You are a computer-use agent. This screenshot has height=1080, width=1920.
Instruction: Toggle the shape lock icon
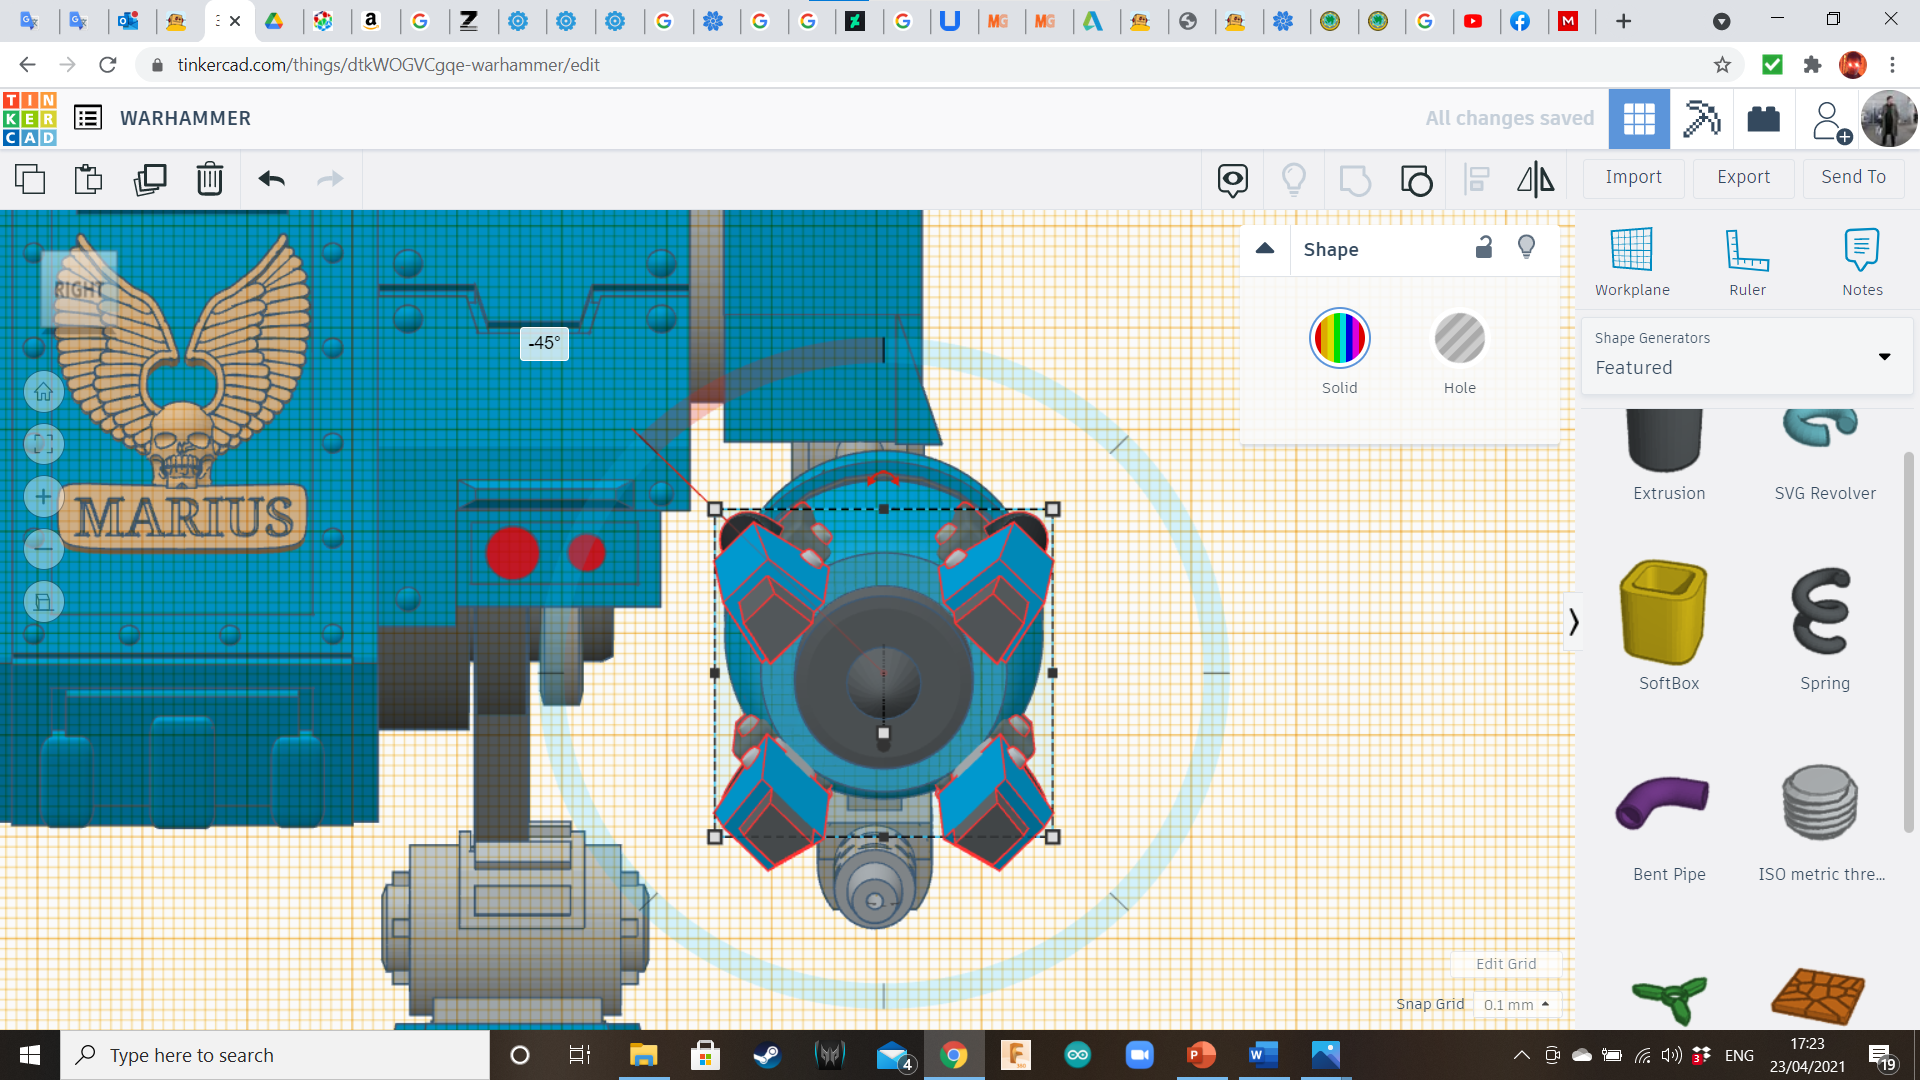1484,248
